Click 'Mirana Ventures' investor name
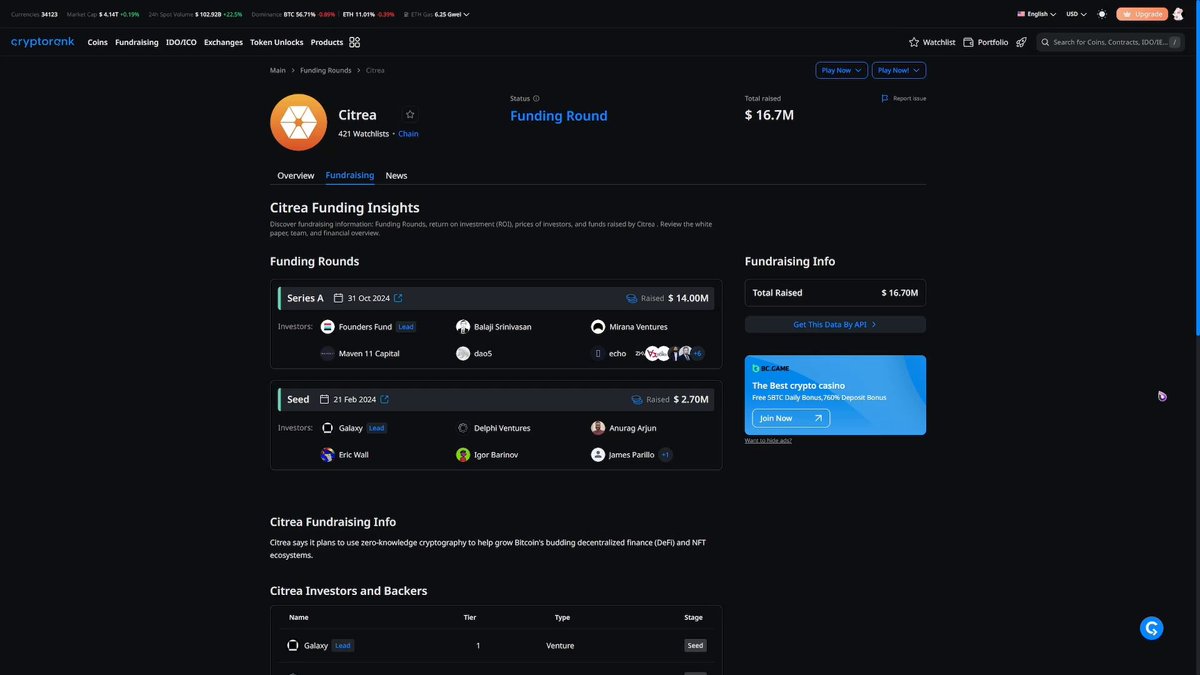The height and width of the screenshot is (675, 1200). [638, 327]
